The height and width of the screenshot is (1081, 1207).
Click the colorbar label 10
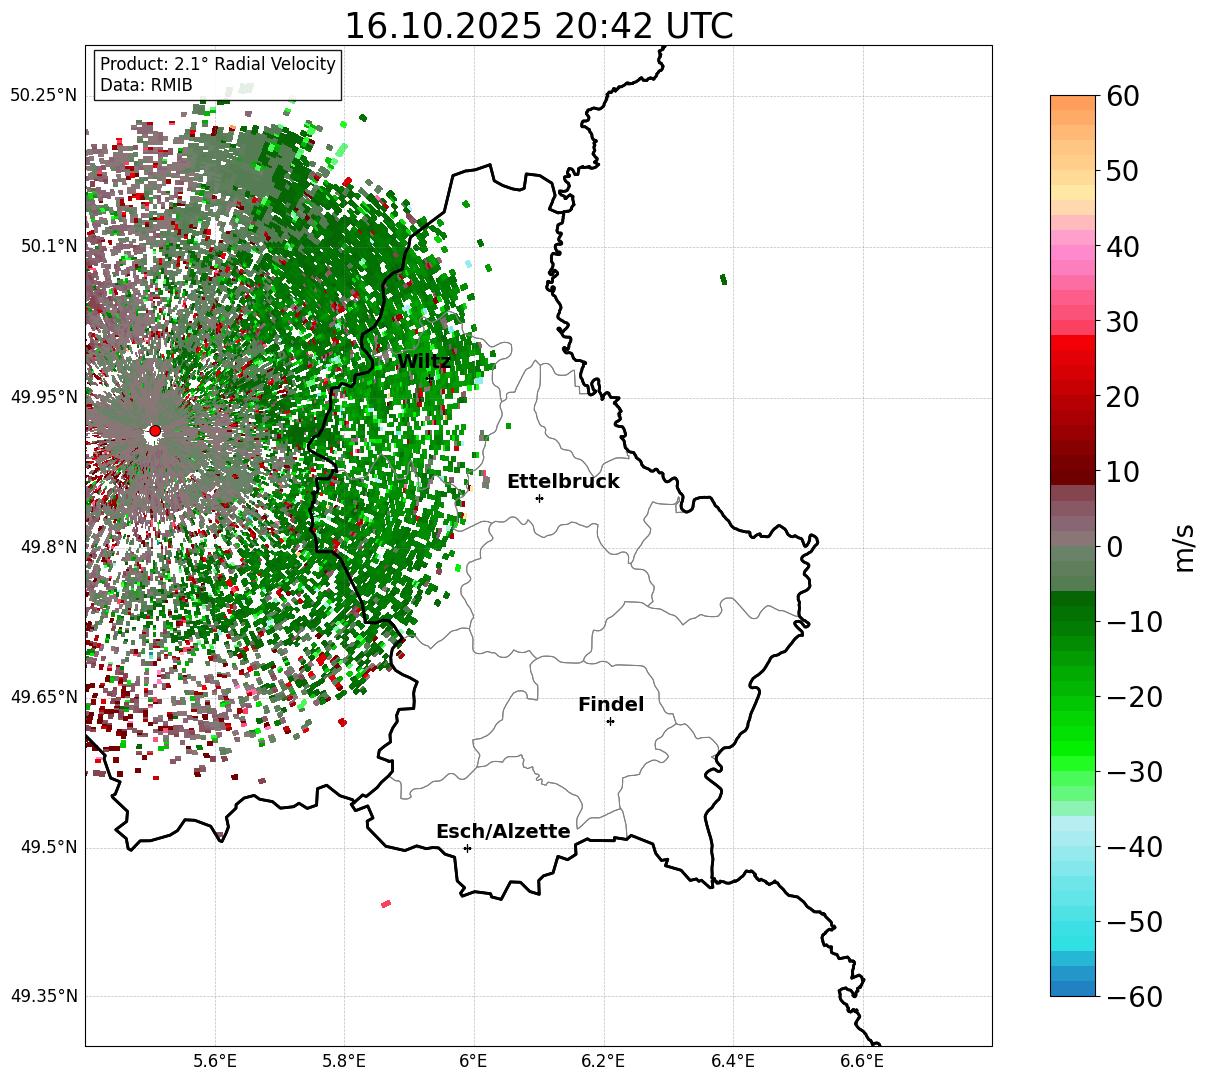1123,472
